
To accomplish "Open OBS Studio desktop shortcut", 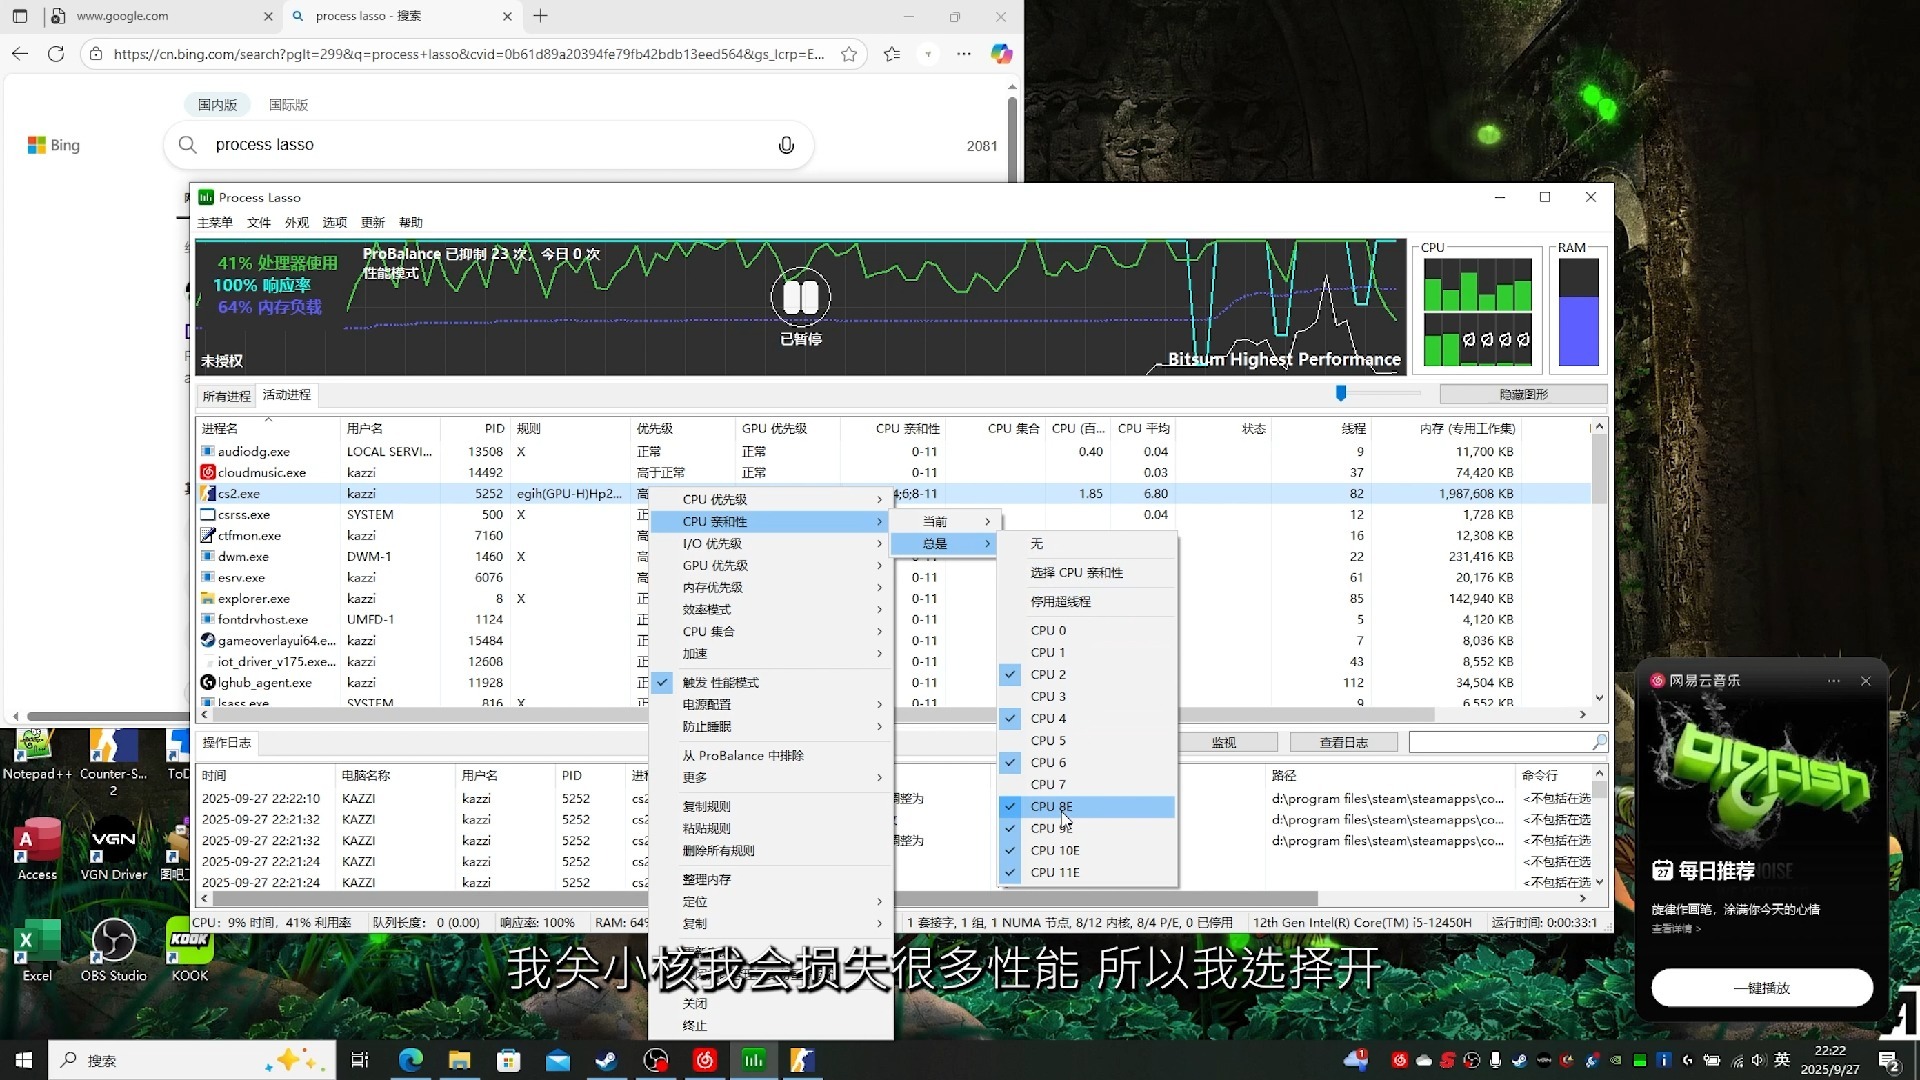I will coord(113,950).
